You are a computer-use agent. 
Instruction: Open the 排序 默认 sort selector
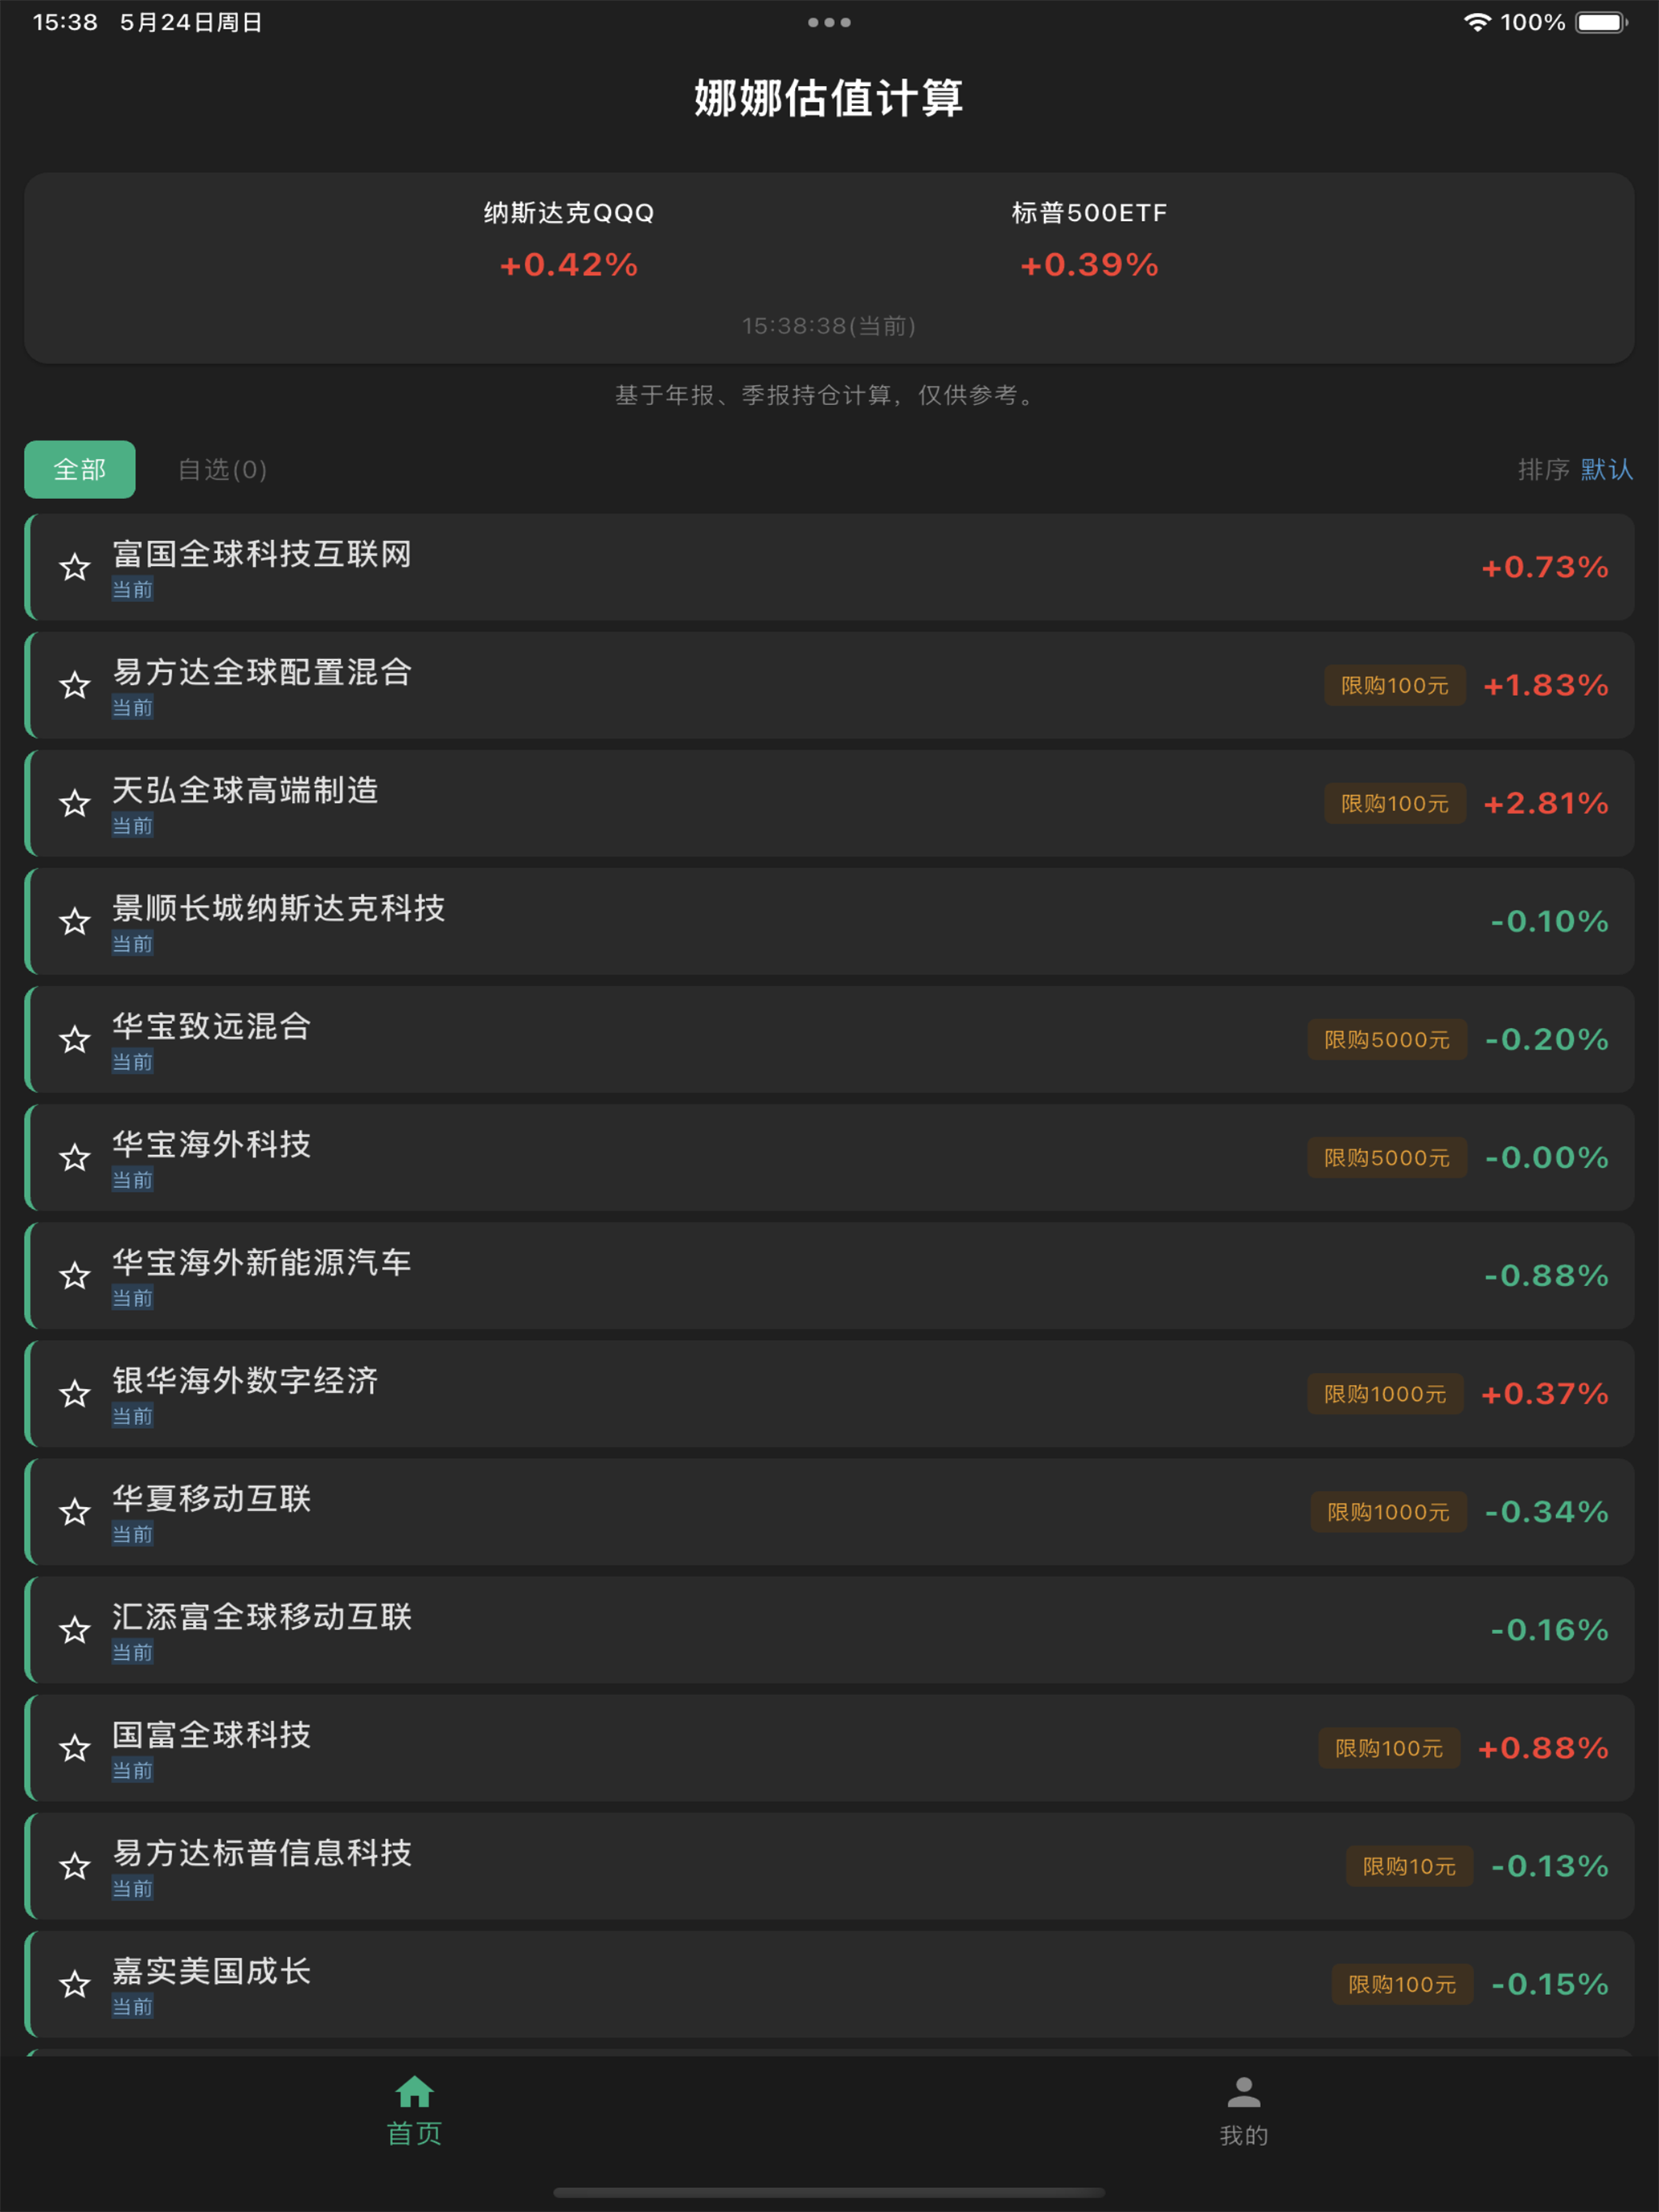1575,469
